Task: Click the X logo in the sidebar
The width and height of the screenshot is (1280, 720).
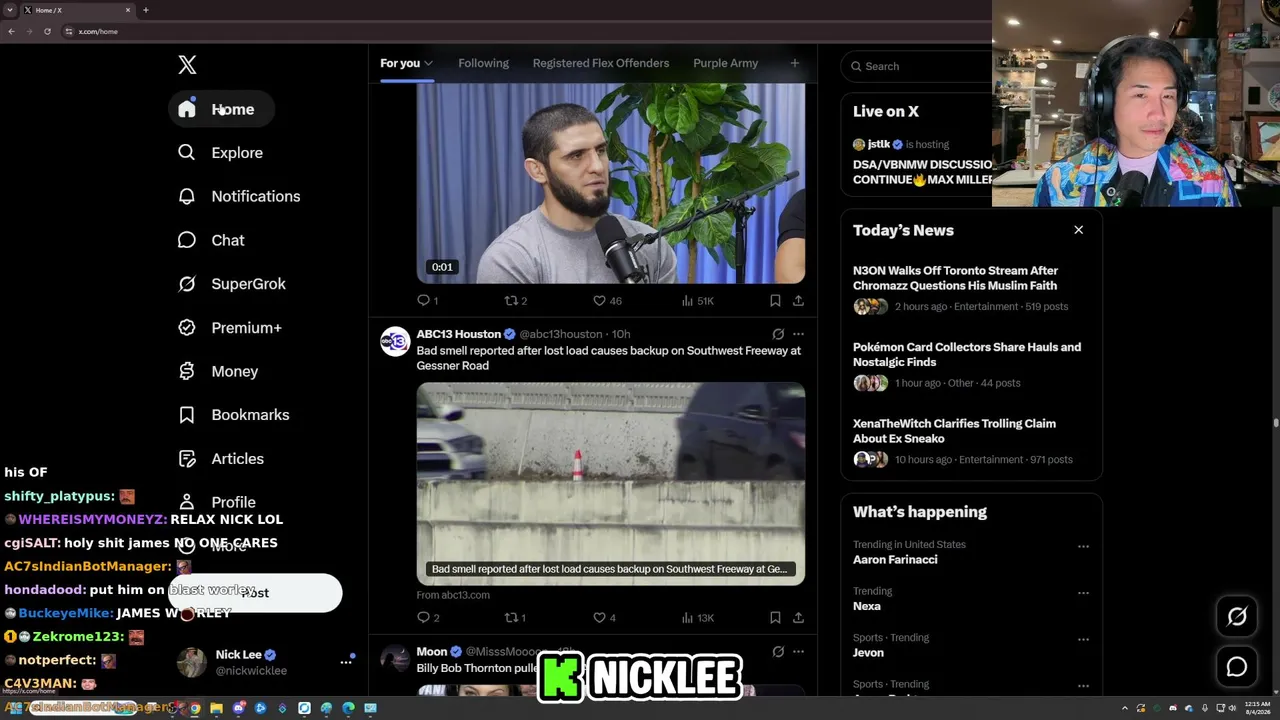Action: tap(187, 65)
